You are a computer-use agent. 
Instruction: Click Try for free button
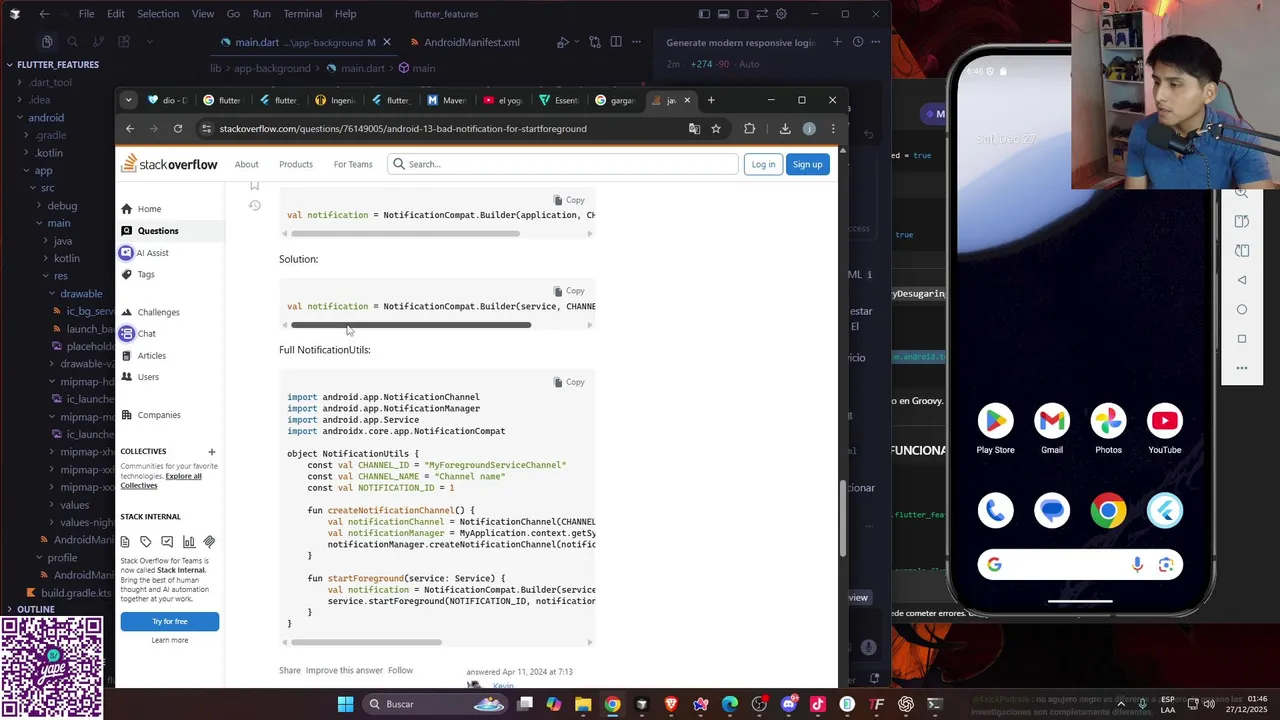[x=170, y=621]
